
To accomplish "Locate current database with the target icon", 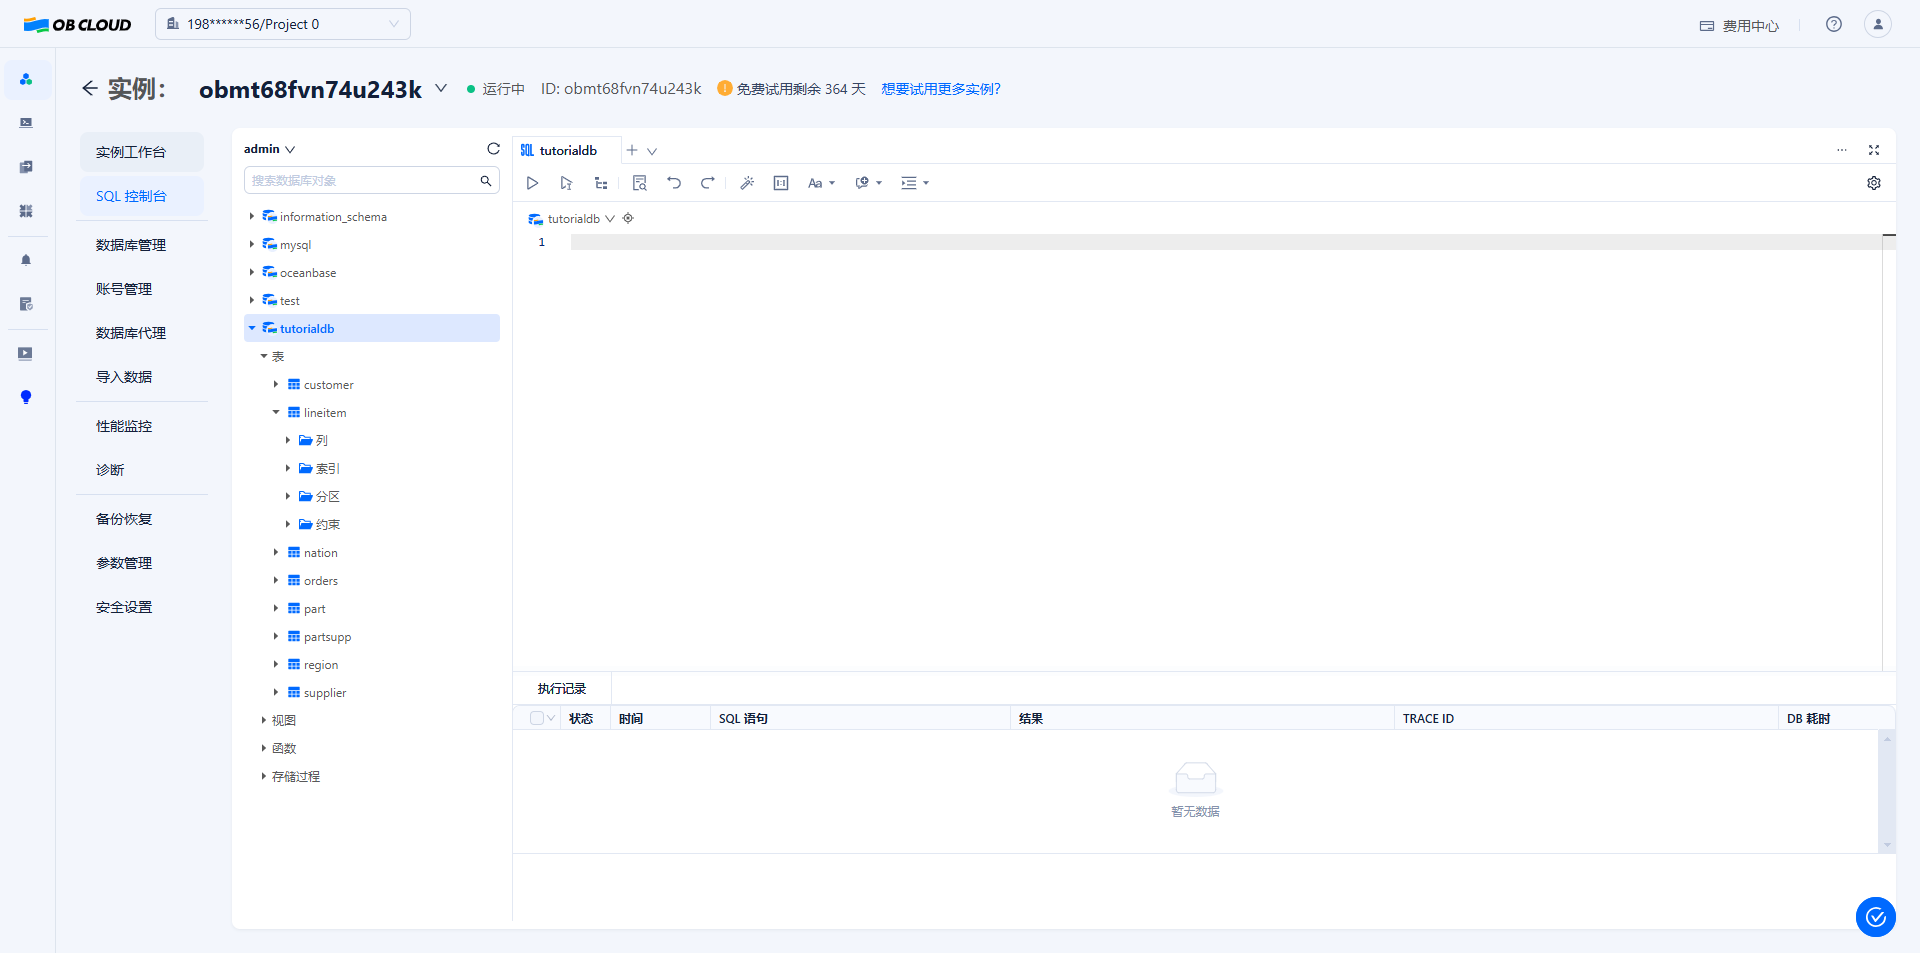I will 628,218.
